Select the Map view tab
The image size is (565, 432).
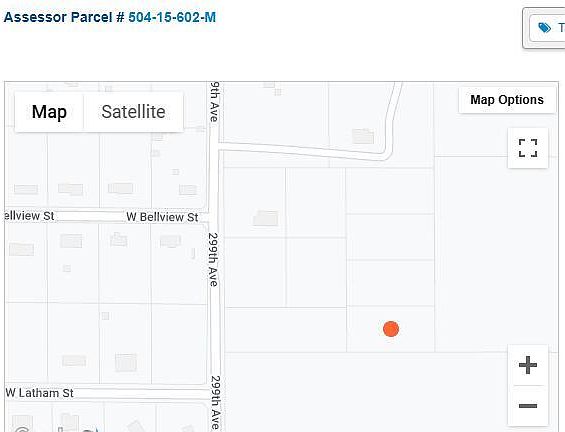[x=49, y=112]
